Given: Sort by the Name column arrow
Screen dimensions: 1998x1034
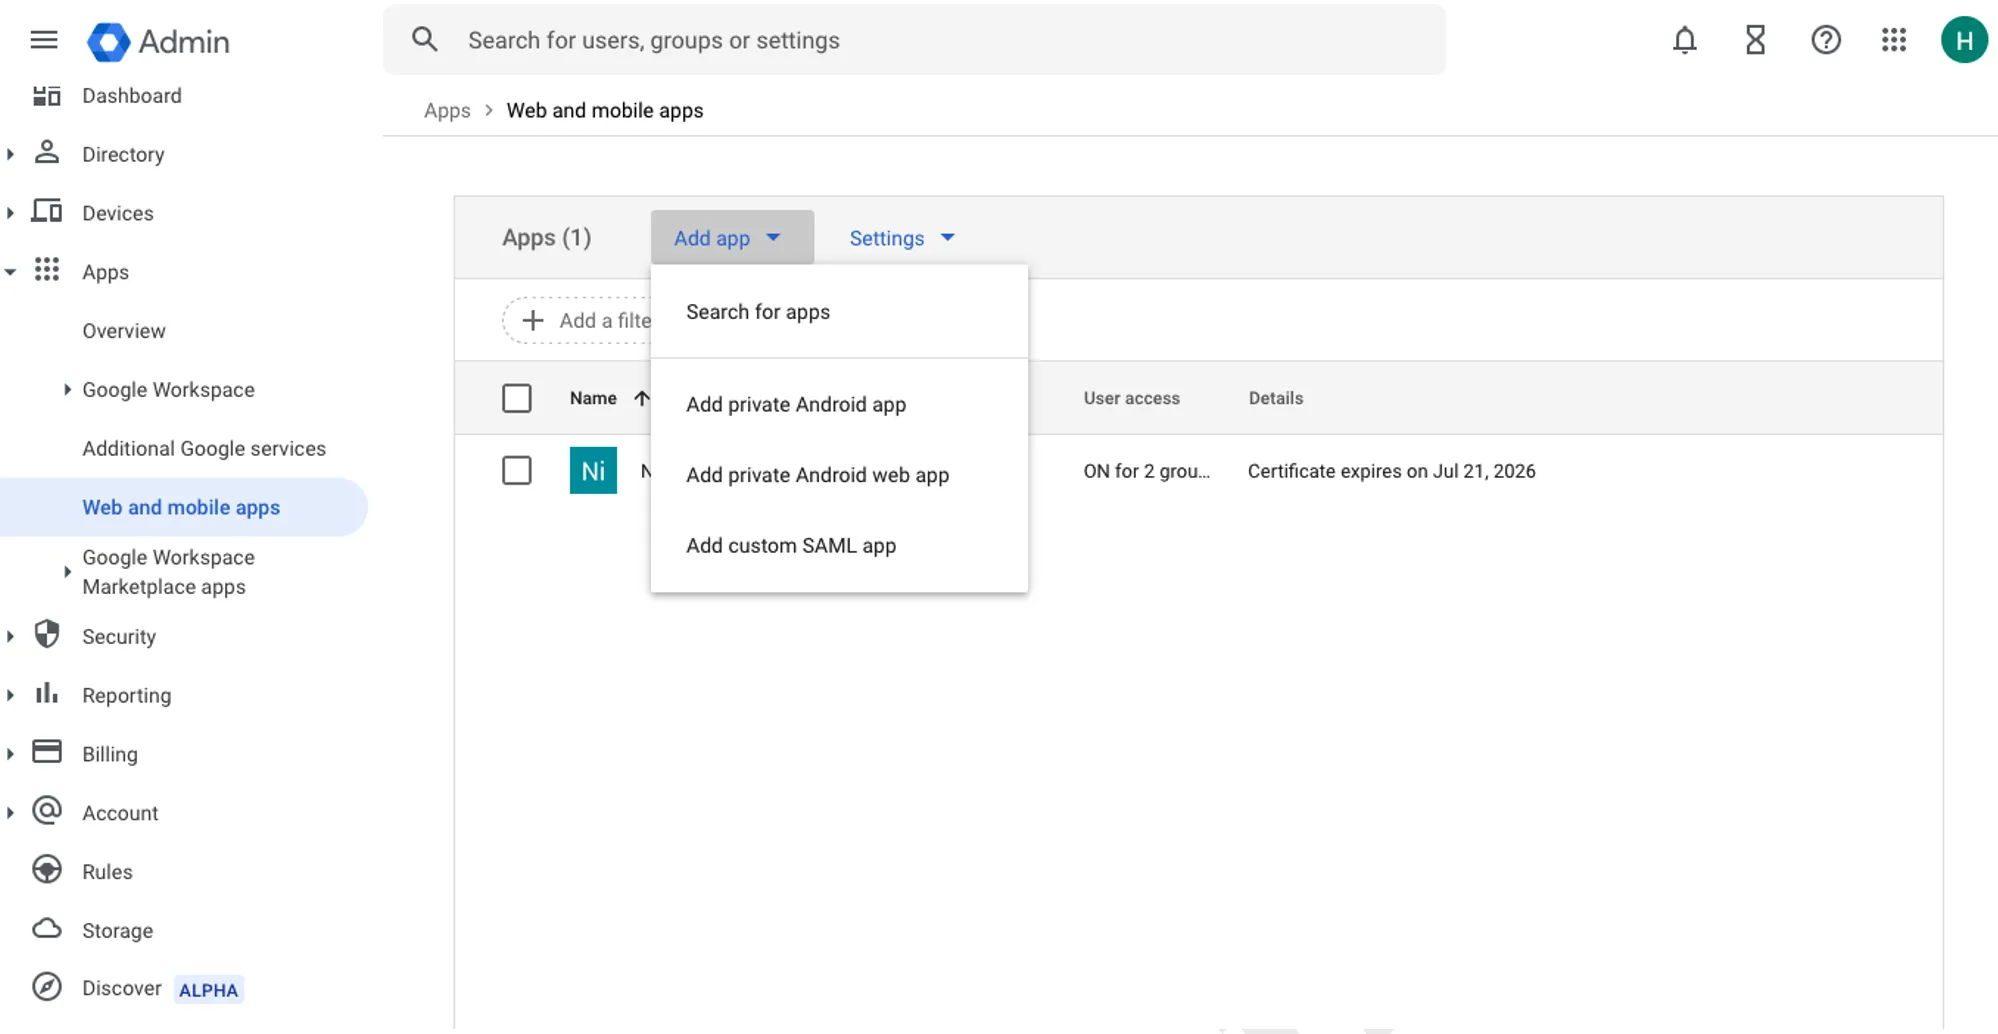Looking at the screenshot, I should [642, 398].
